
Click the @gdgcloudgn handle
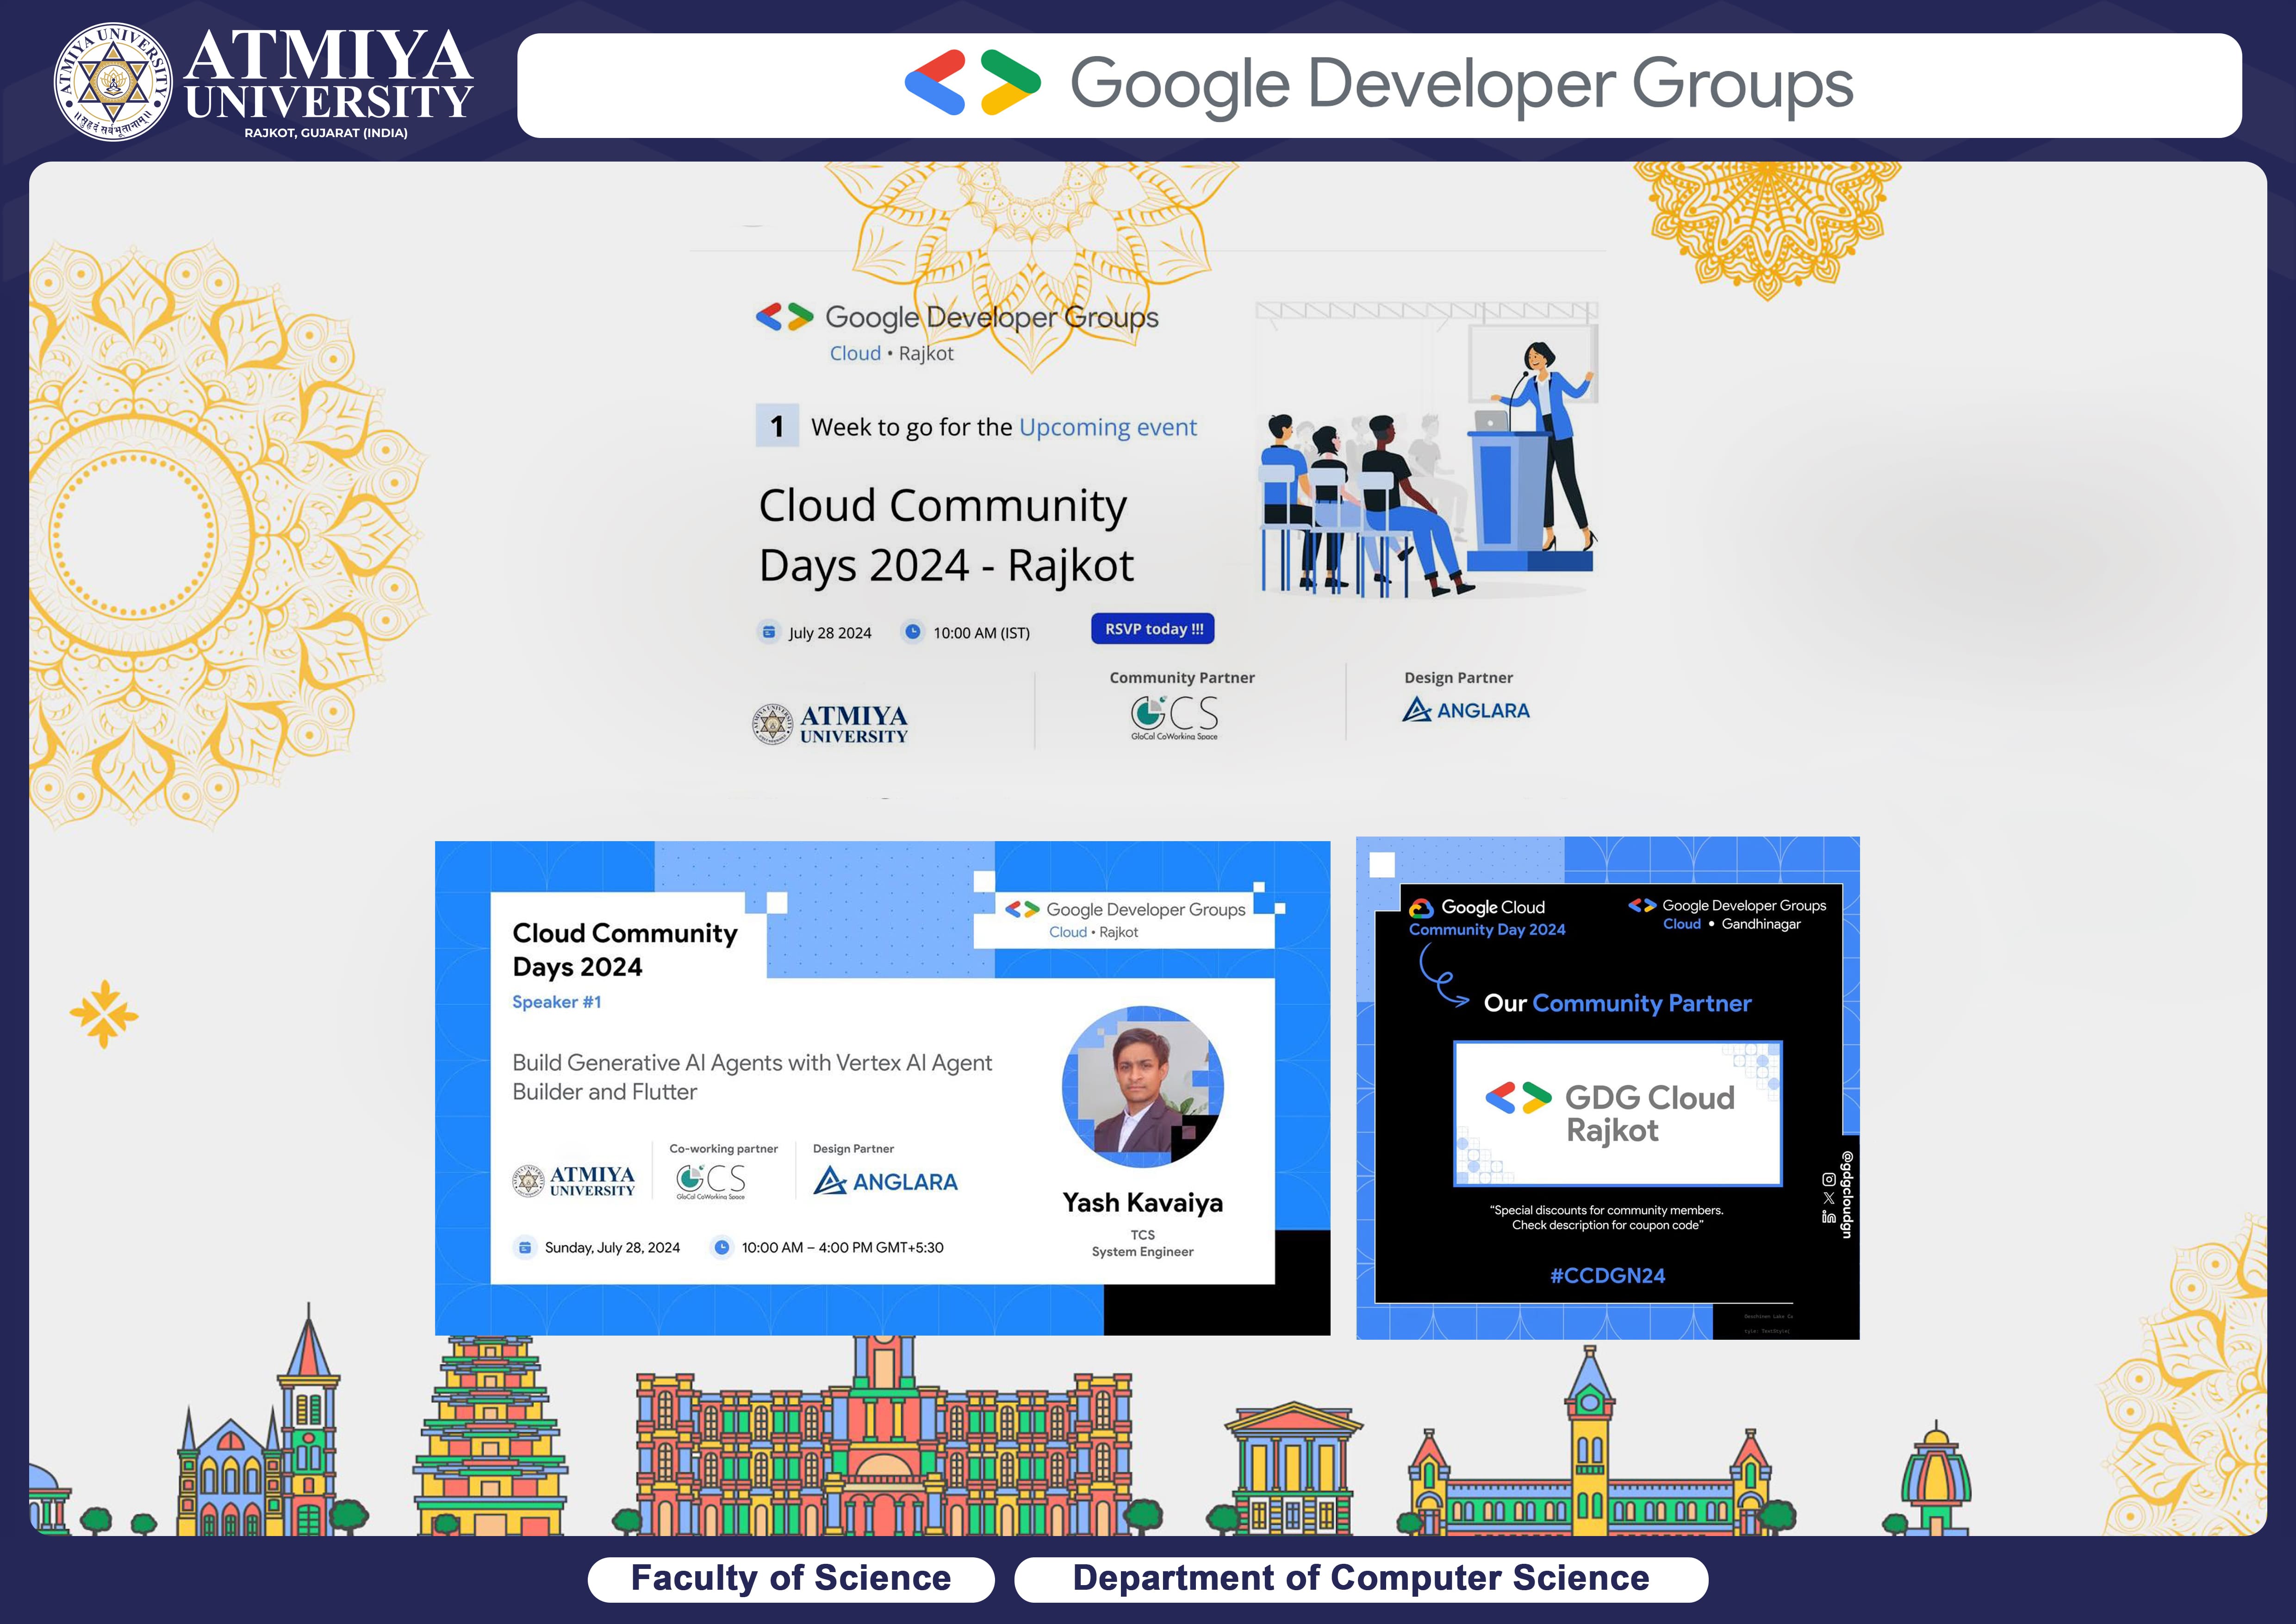1848,1195
